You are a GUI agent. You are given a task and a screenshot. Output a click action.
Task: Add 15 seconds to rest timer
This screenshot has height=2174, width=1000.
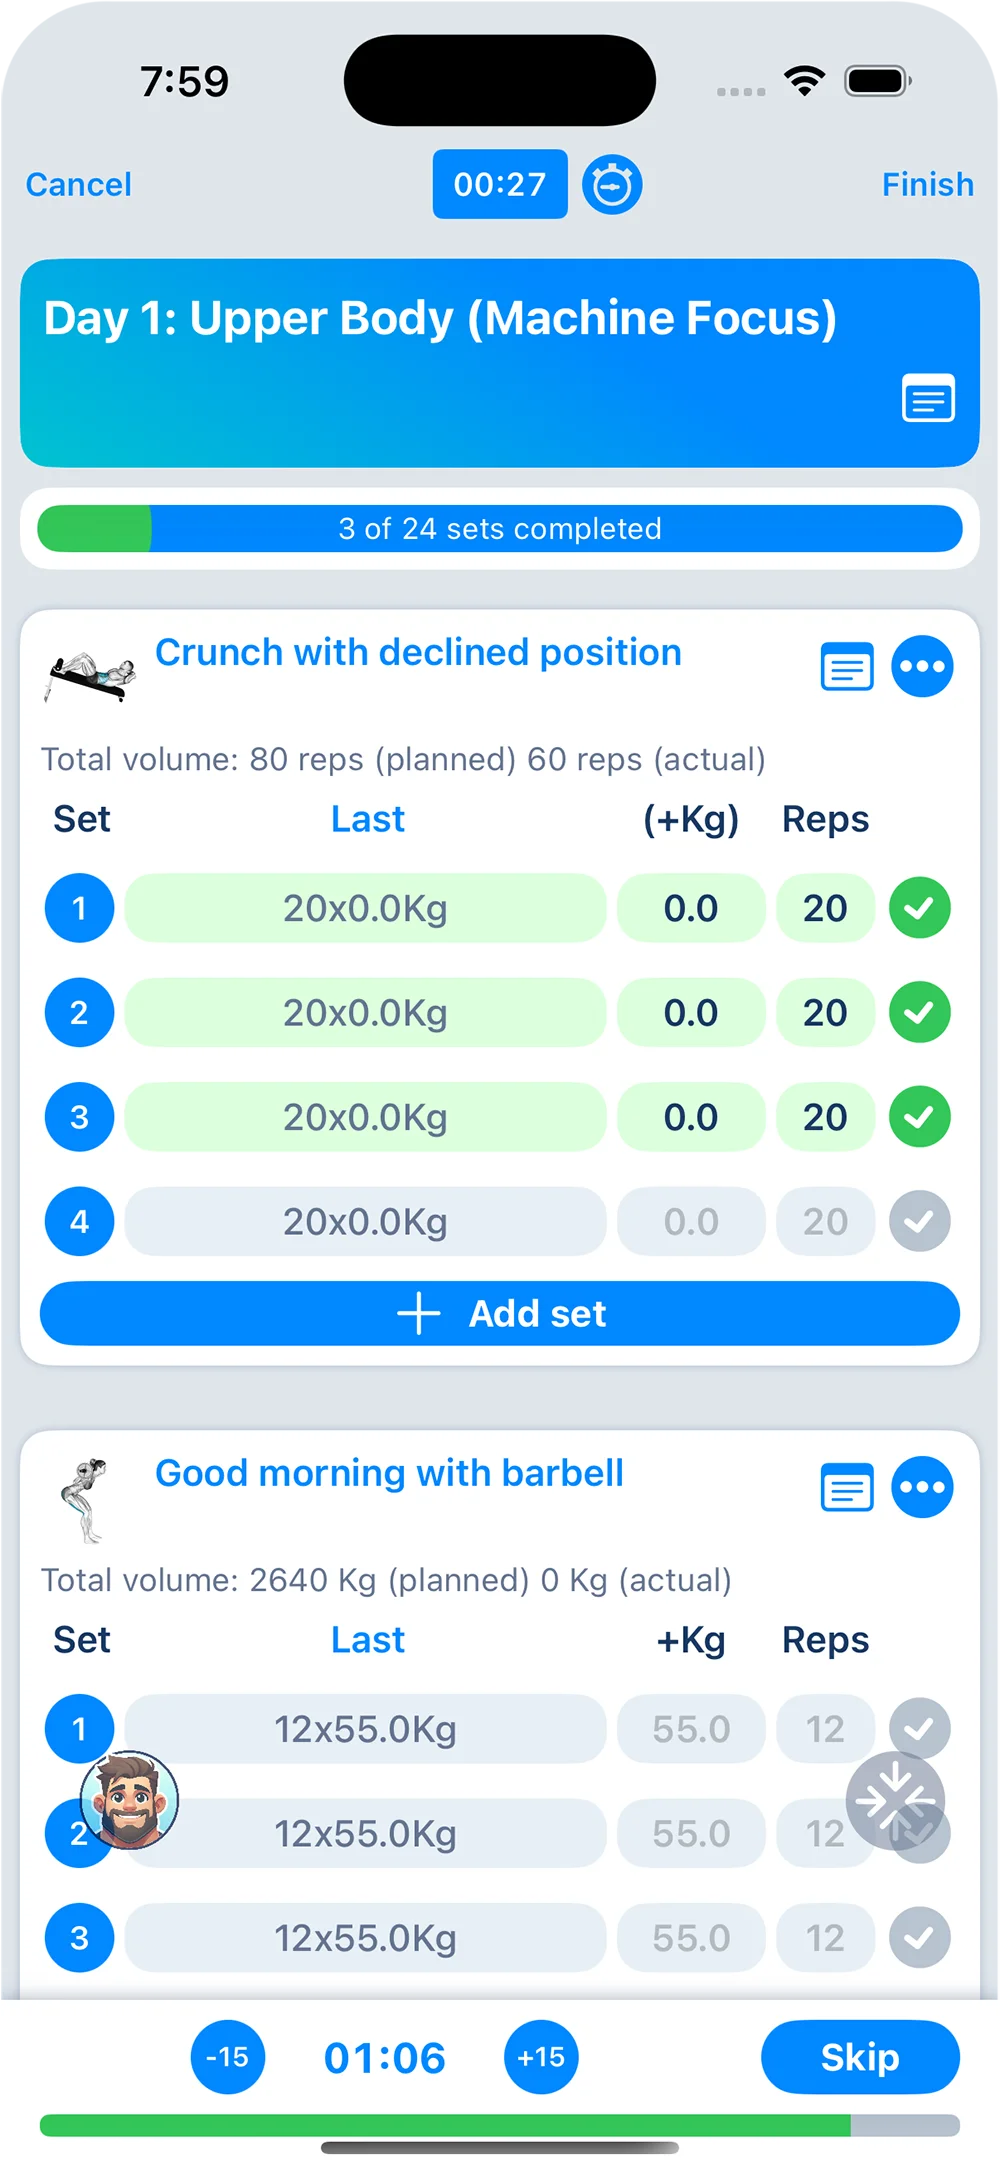coord(541,2057)
